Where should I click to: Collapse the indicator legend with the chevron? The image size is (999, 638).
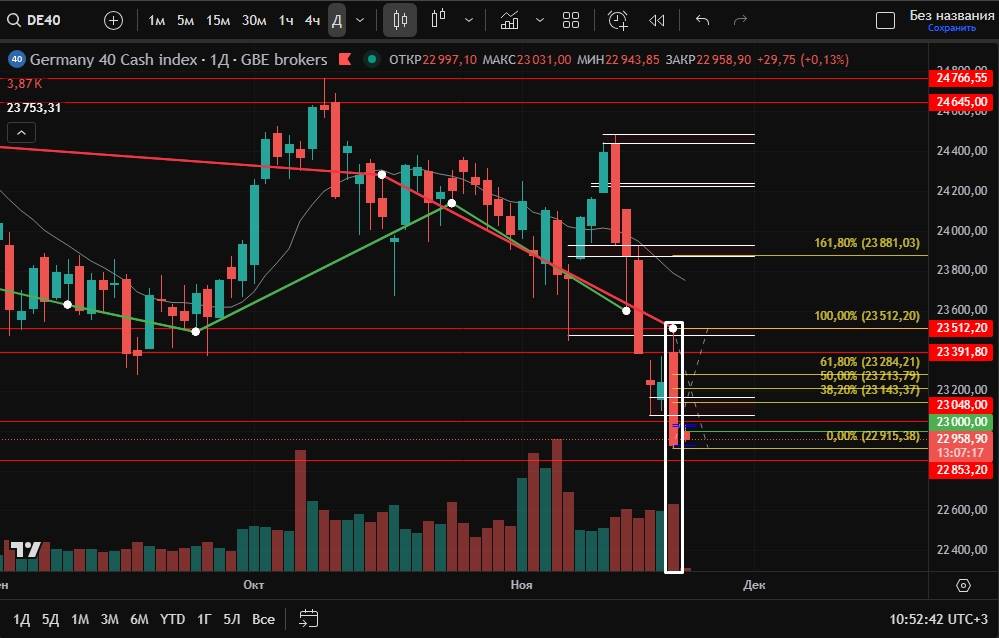click(21, 132)
